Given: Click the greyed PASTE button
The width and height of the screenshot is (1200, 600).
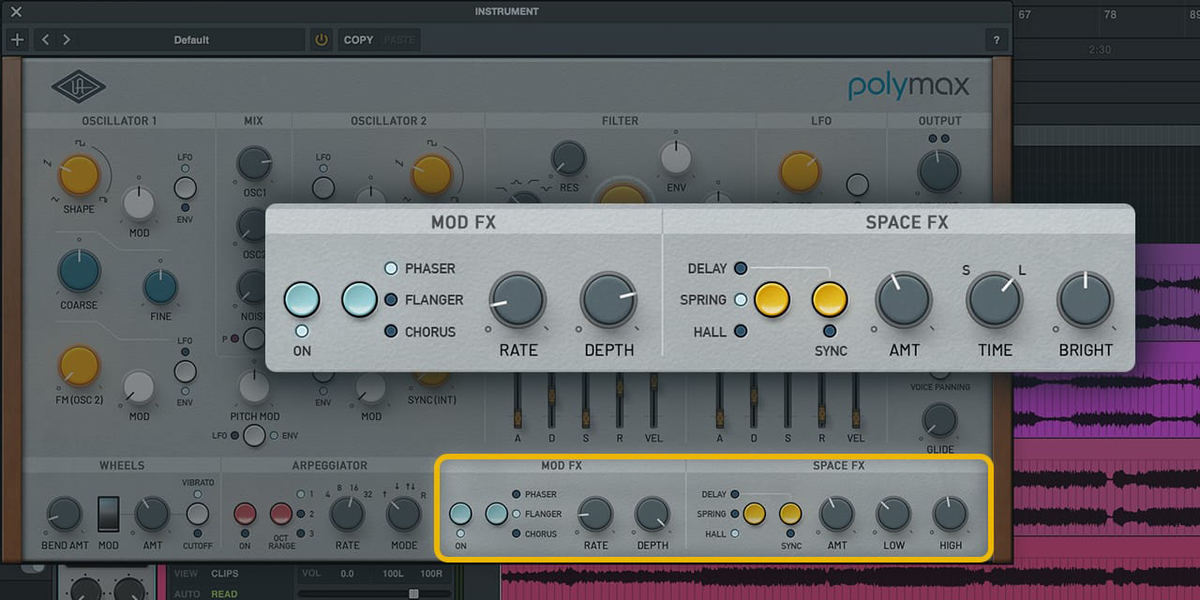Looking at the screenshot, I should tap(400, 40).
